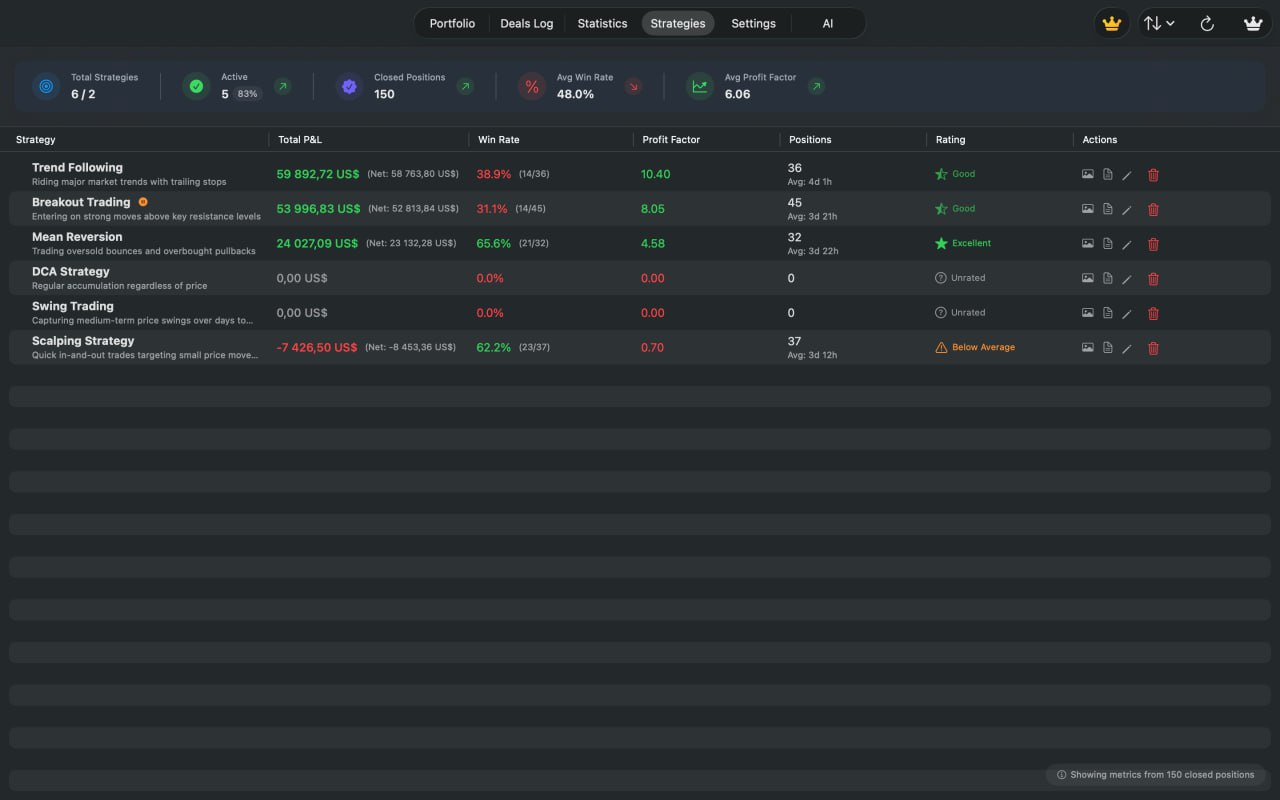Select the Scalping Strategy row name

click(83, 341)
